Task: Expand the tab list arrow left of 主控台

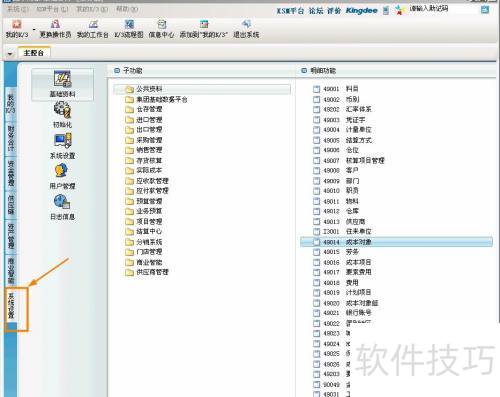Action: (10, 53)
